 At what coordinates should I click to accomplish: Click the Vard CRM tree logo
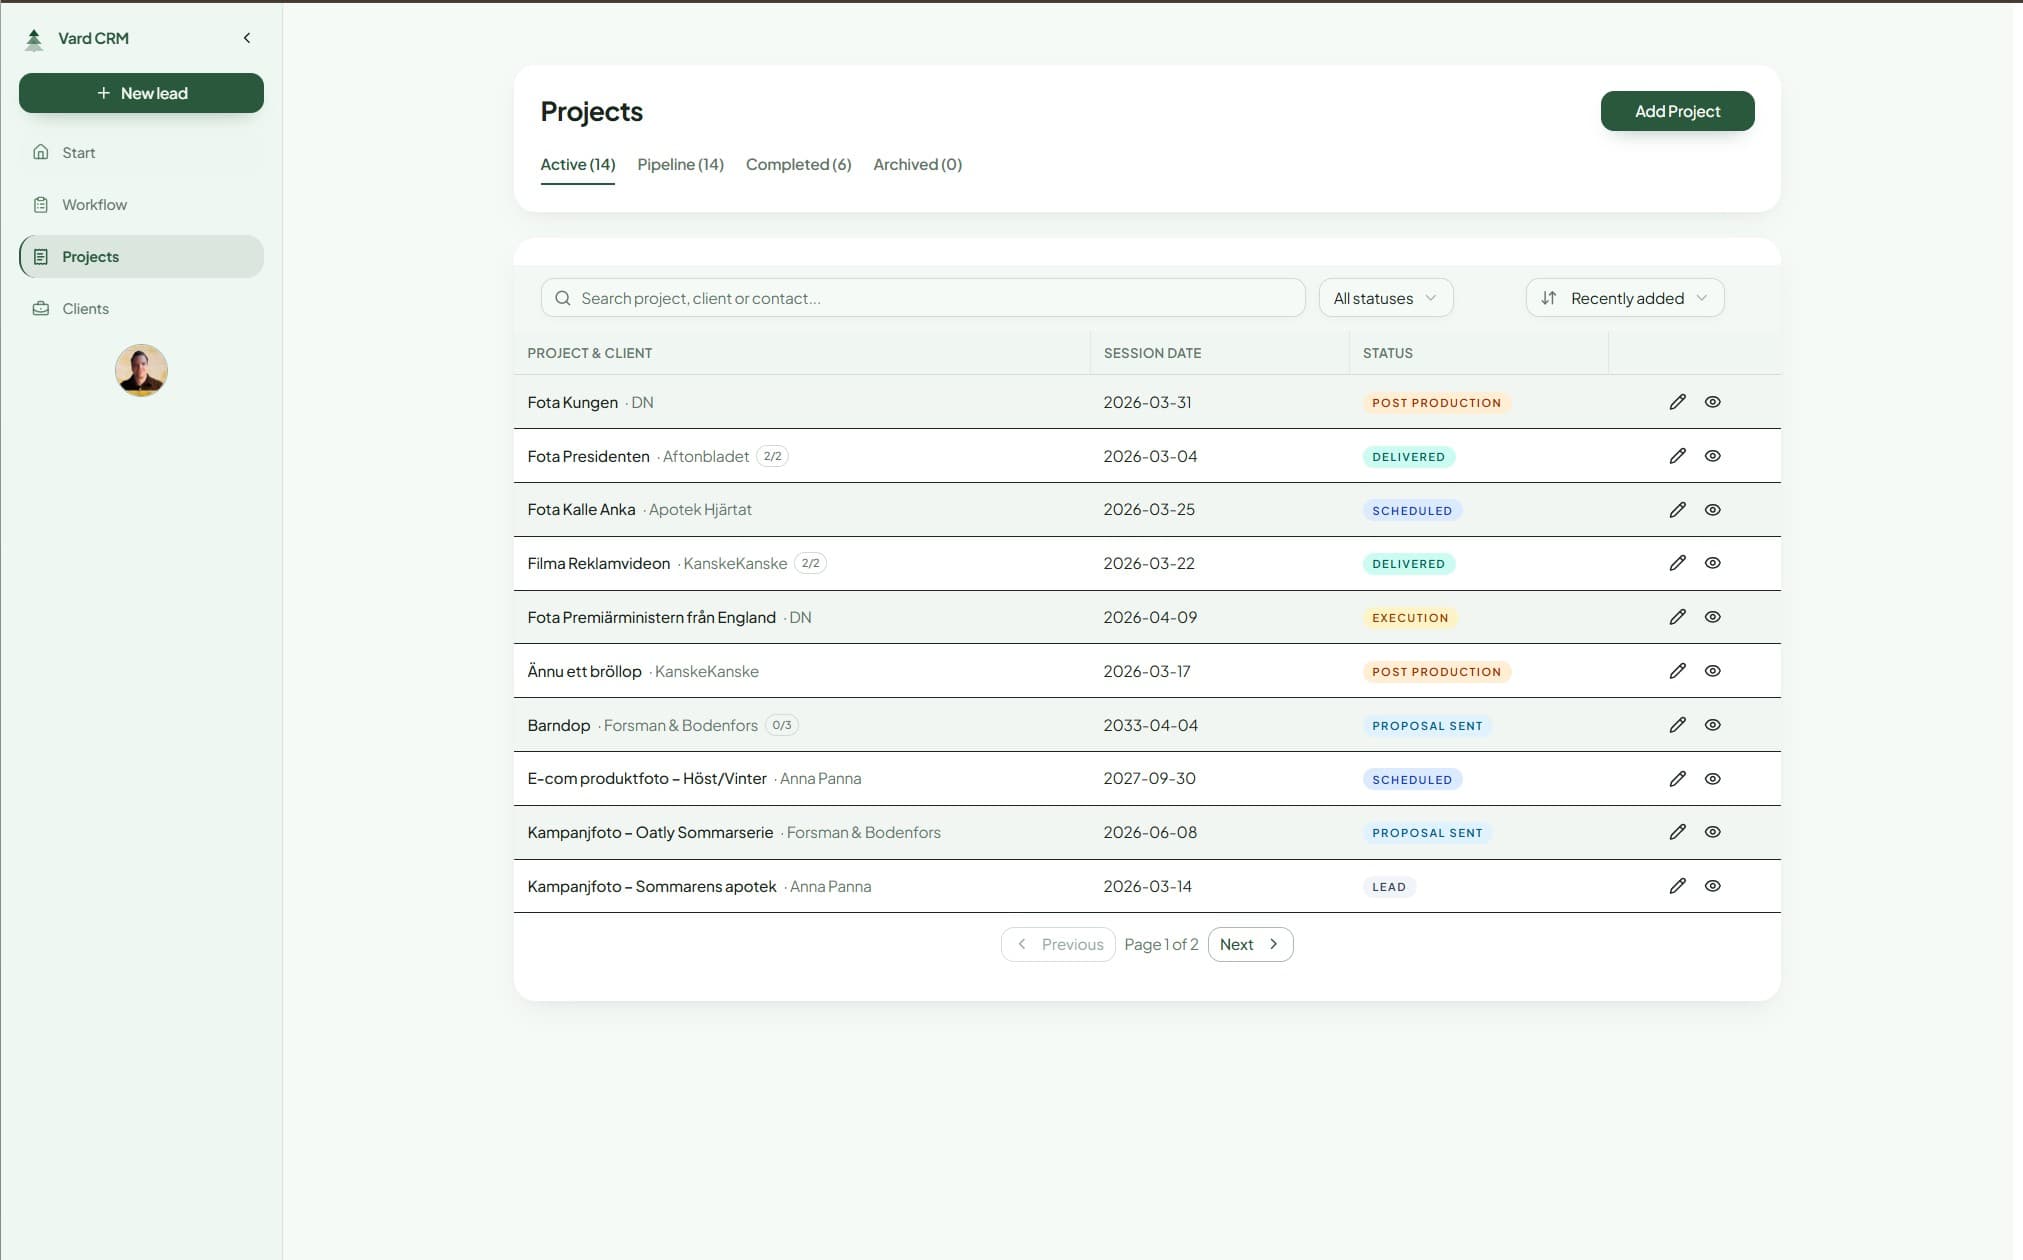[x=33, y=37]
